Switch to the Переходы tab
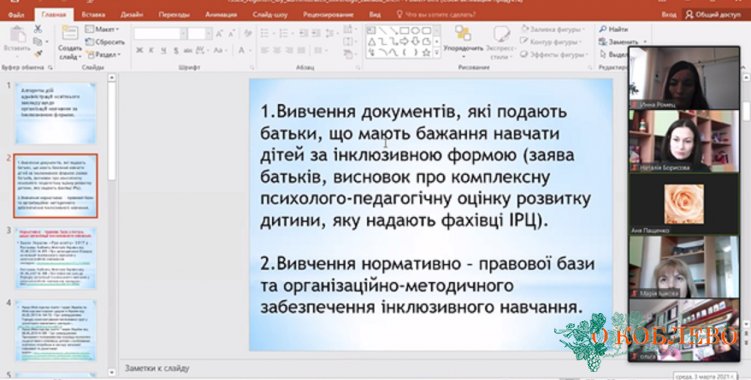751x380 pixels. point(174,15)
